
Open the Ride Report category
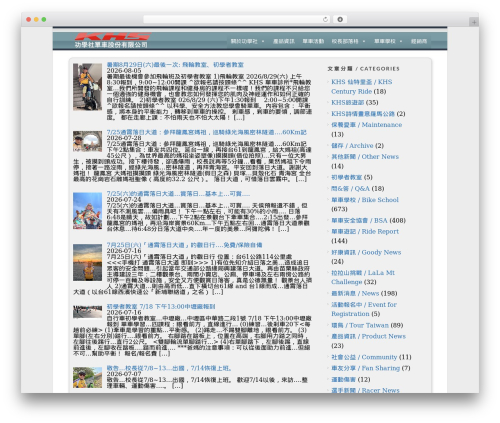(365, 232)
